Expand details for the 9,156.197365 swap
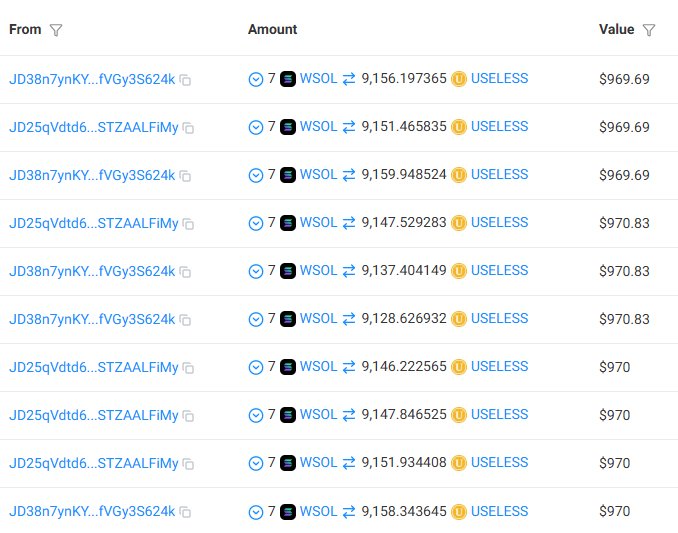678x533 pixels. (256, 80)
